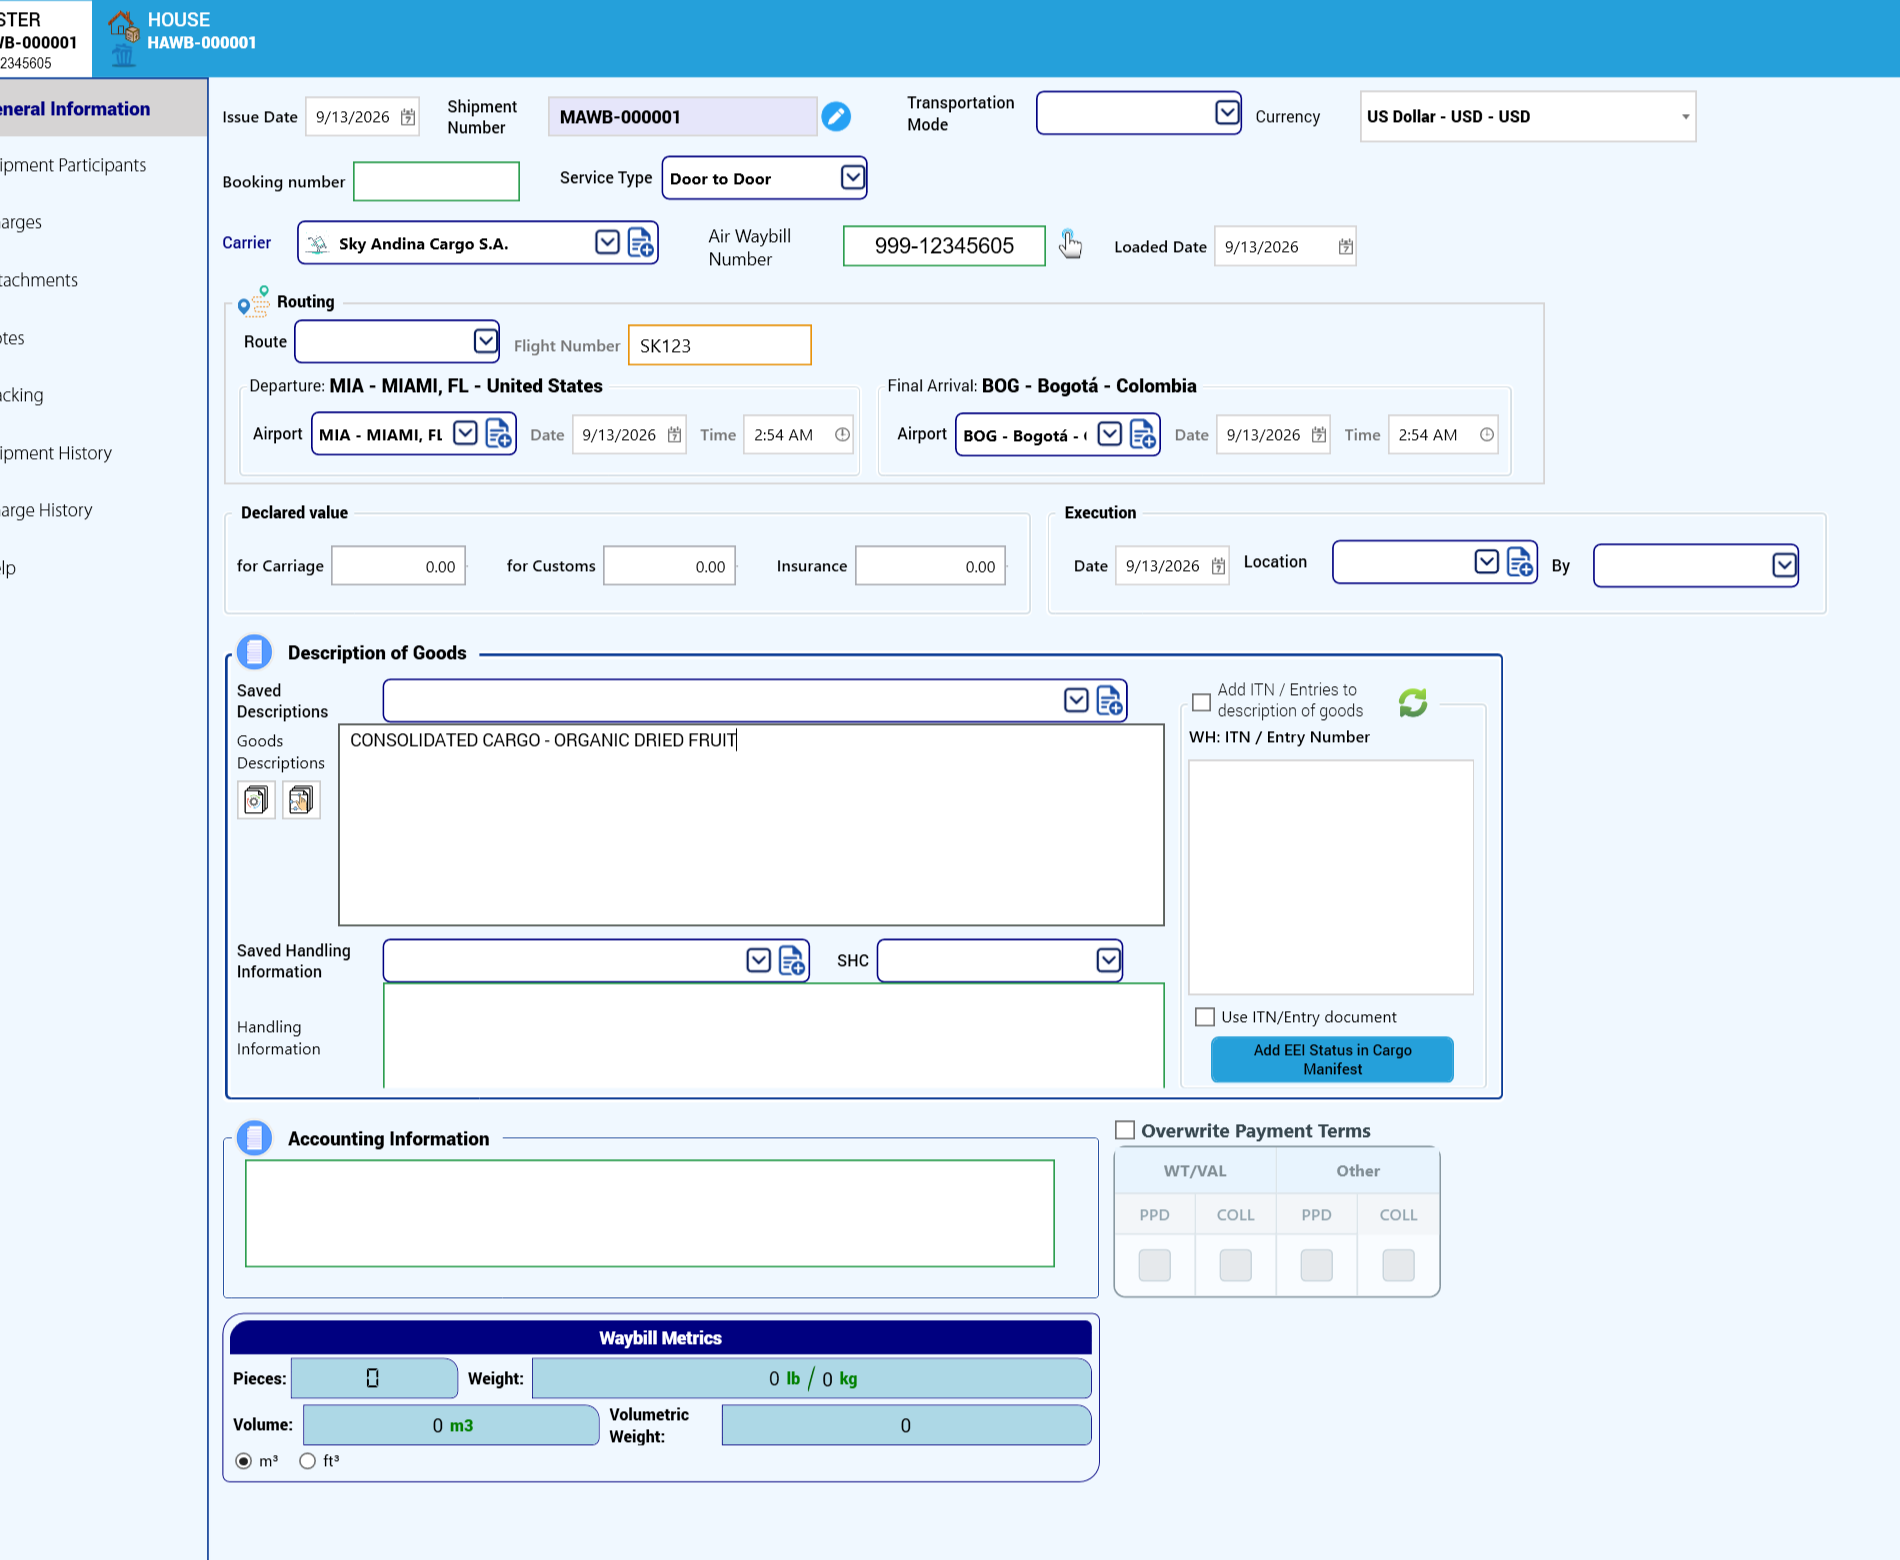This screenshot has height=1560, width=1900.
Task: Expand the Transportation Mode dropdown
Action: [x=1227, y=113]
